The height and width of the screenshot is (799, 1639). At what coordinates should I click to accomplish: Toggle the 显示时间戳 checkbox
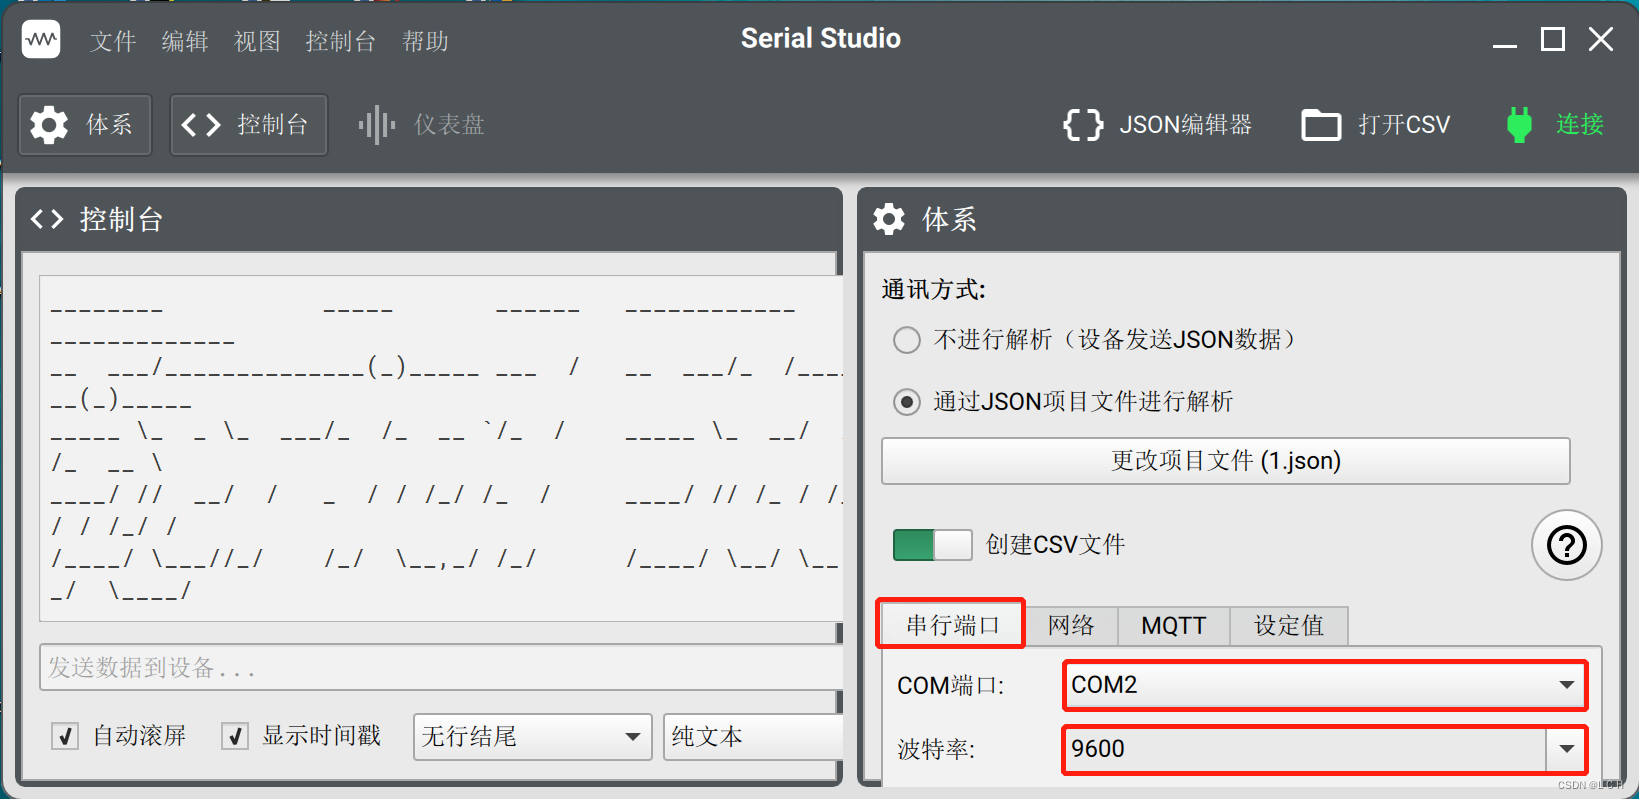235,737
